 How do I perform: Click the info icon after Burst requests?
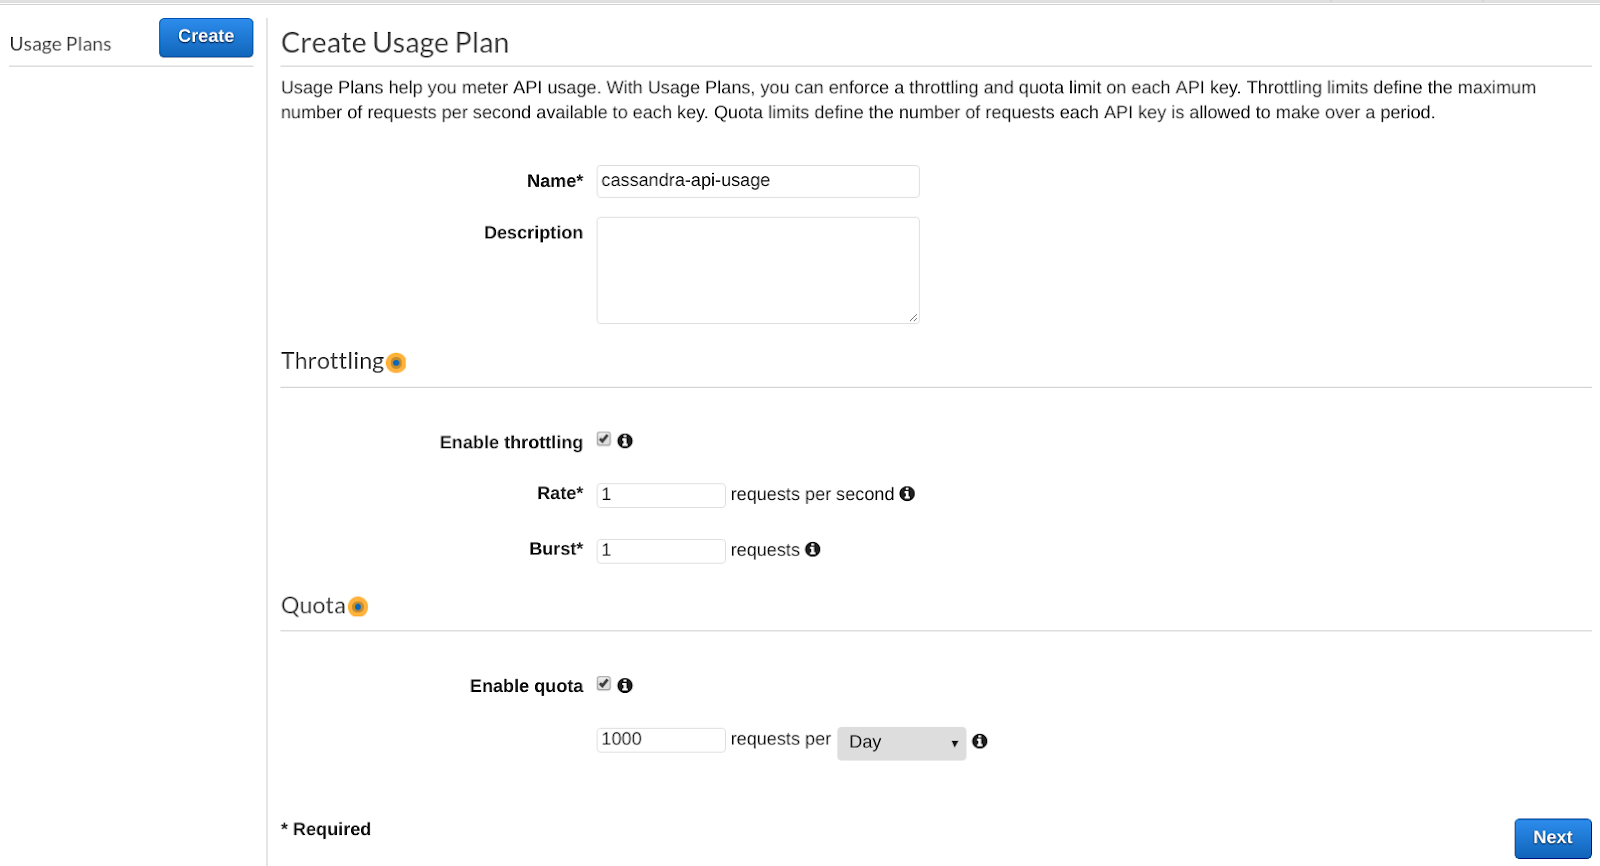pos(813,549)
